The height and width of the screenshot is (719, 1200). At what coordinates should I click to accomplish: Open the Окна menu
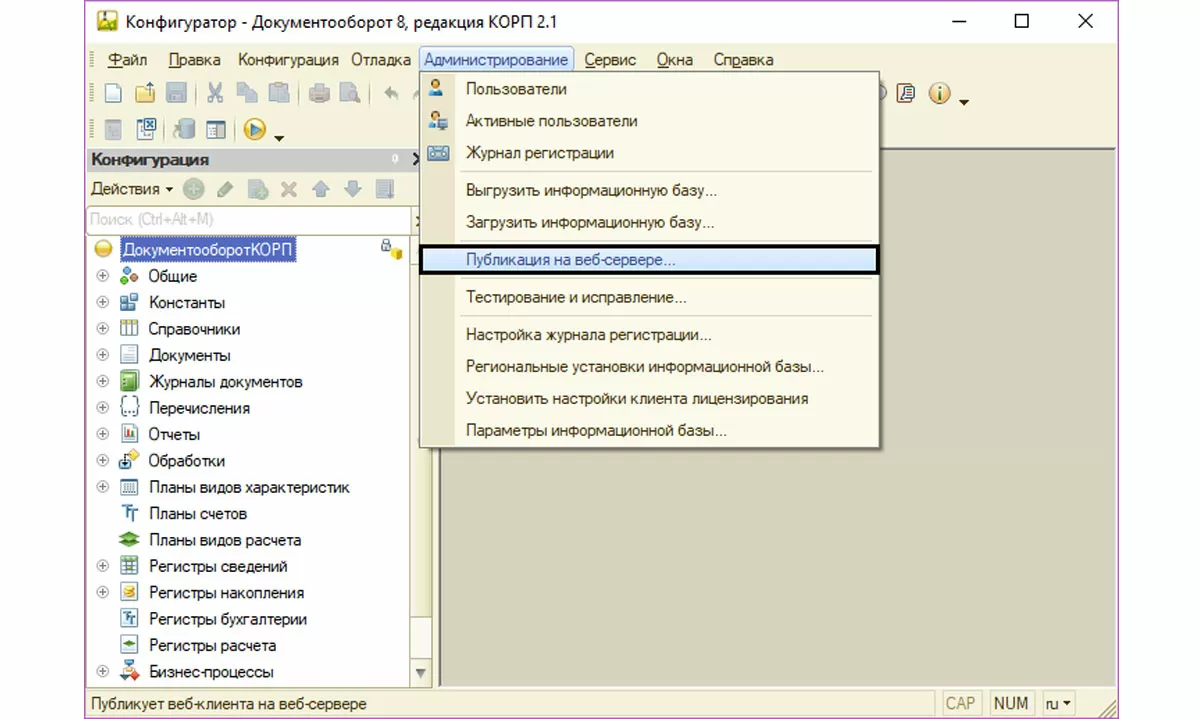pyautogui.click(x=675, y=60)
